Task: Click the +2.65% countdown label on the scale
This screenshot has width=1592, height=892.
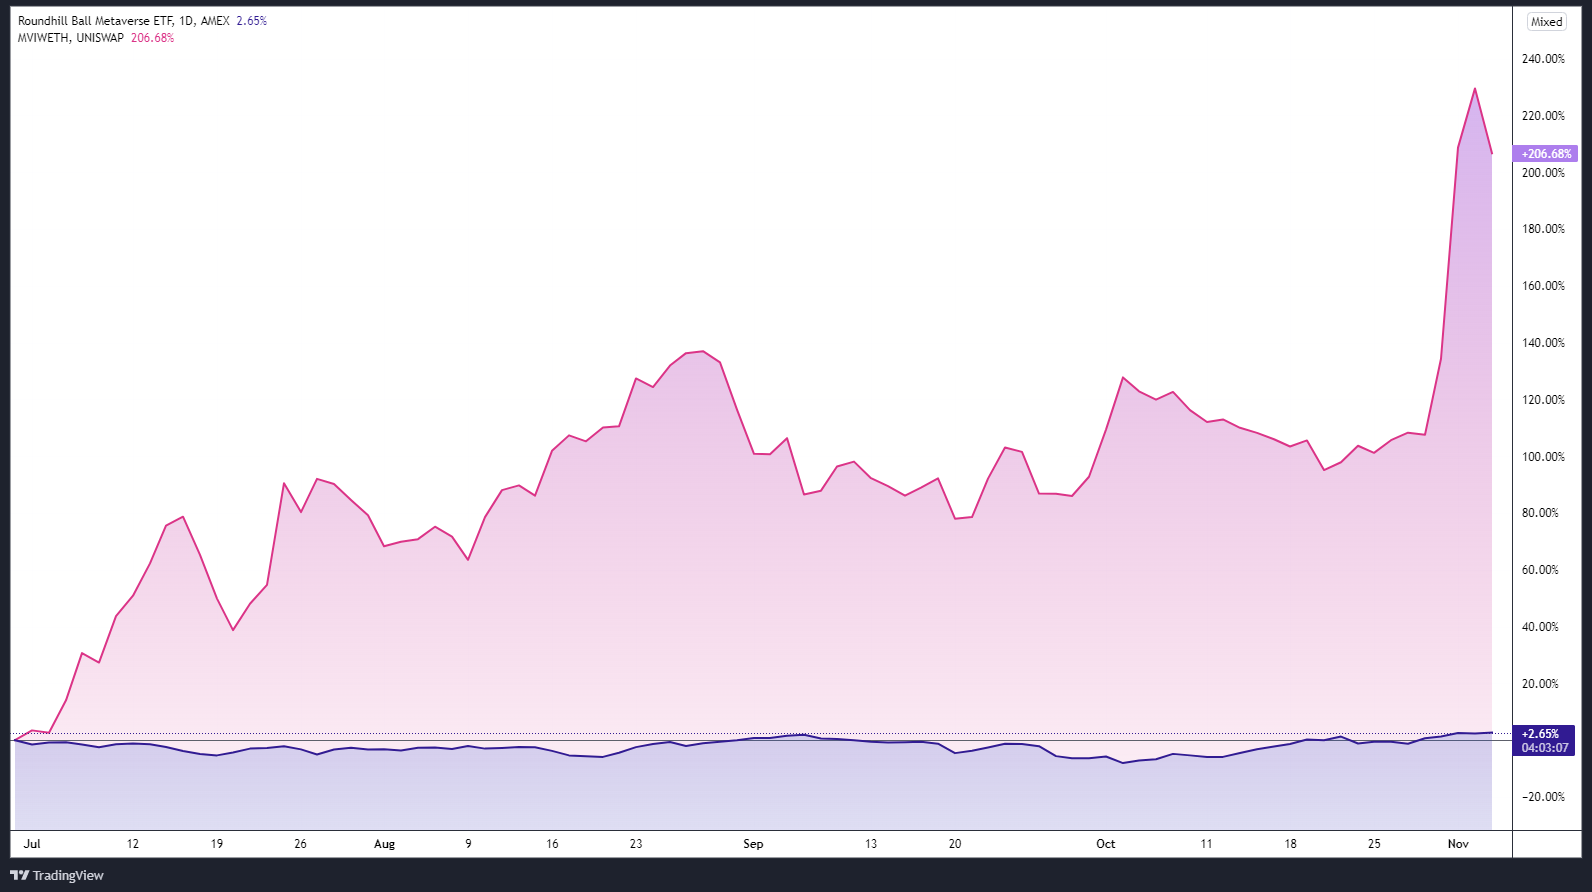Action: click(x=1544, y=740)
